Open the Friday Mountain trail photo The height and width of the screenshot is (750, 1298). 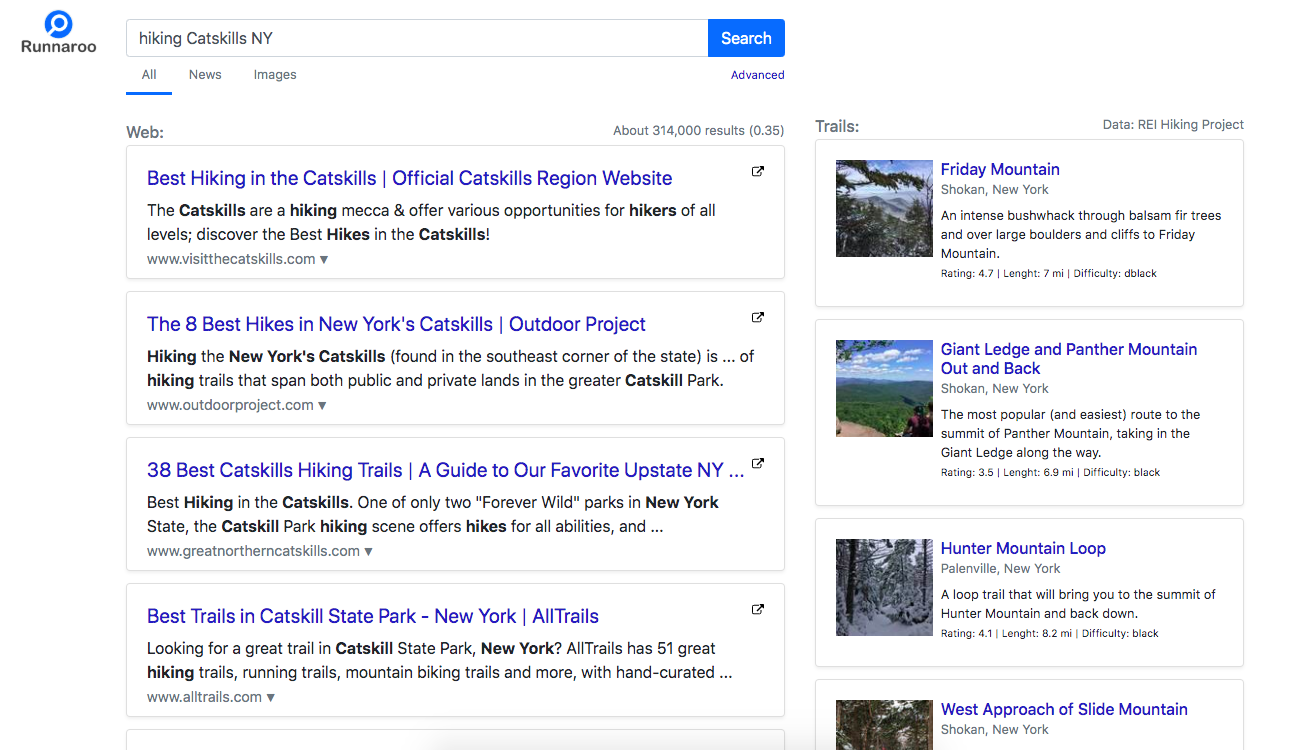[884, 208]
